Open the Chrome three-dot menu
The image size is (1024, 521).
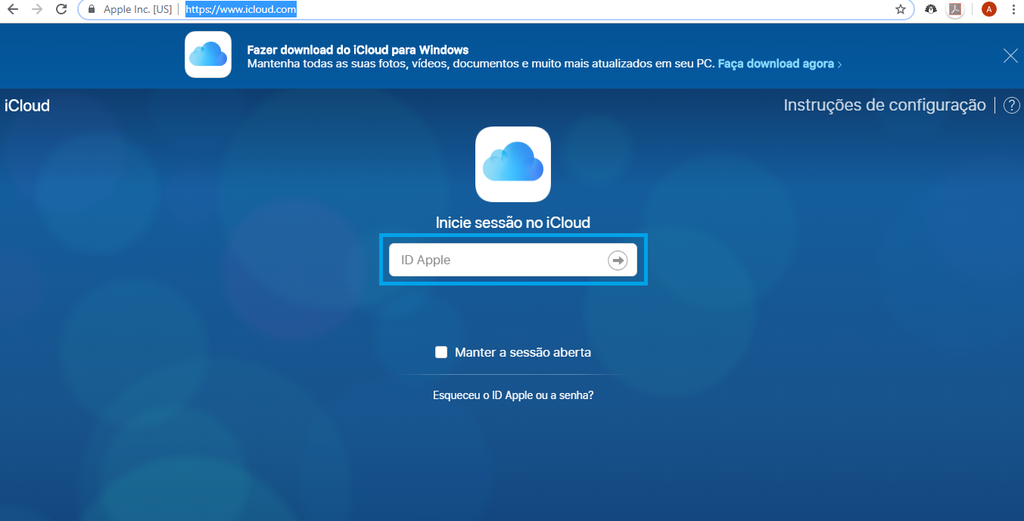click(x=1013, y=9)
